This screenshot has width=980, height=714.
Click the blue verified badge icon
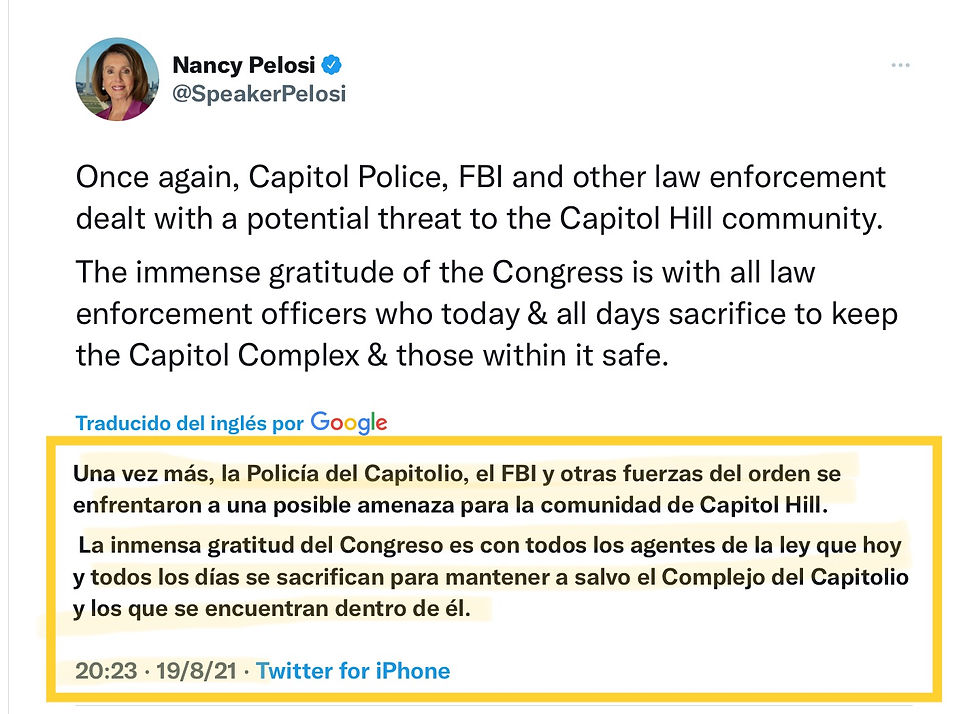pyautogui.click(x=332, y=66)
